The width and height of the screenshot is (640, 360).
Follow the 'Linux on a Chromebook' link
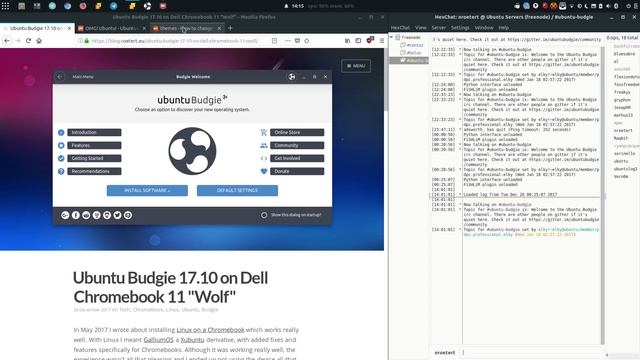coord(210,330)
